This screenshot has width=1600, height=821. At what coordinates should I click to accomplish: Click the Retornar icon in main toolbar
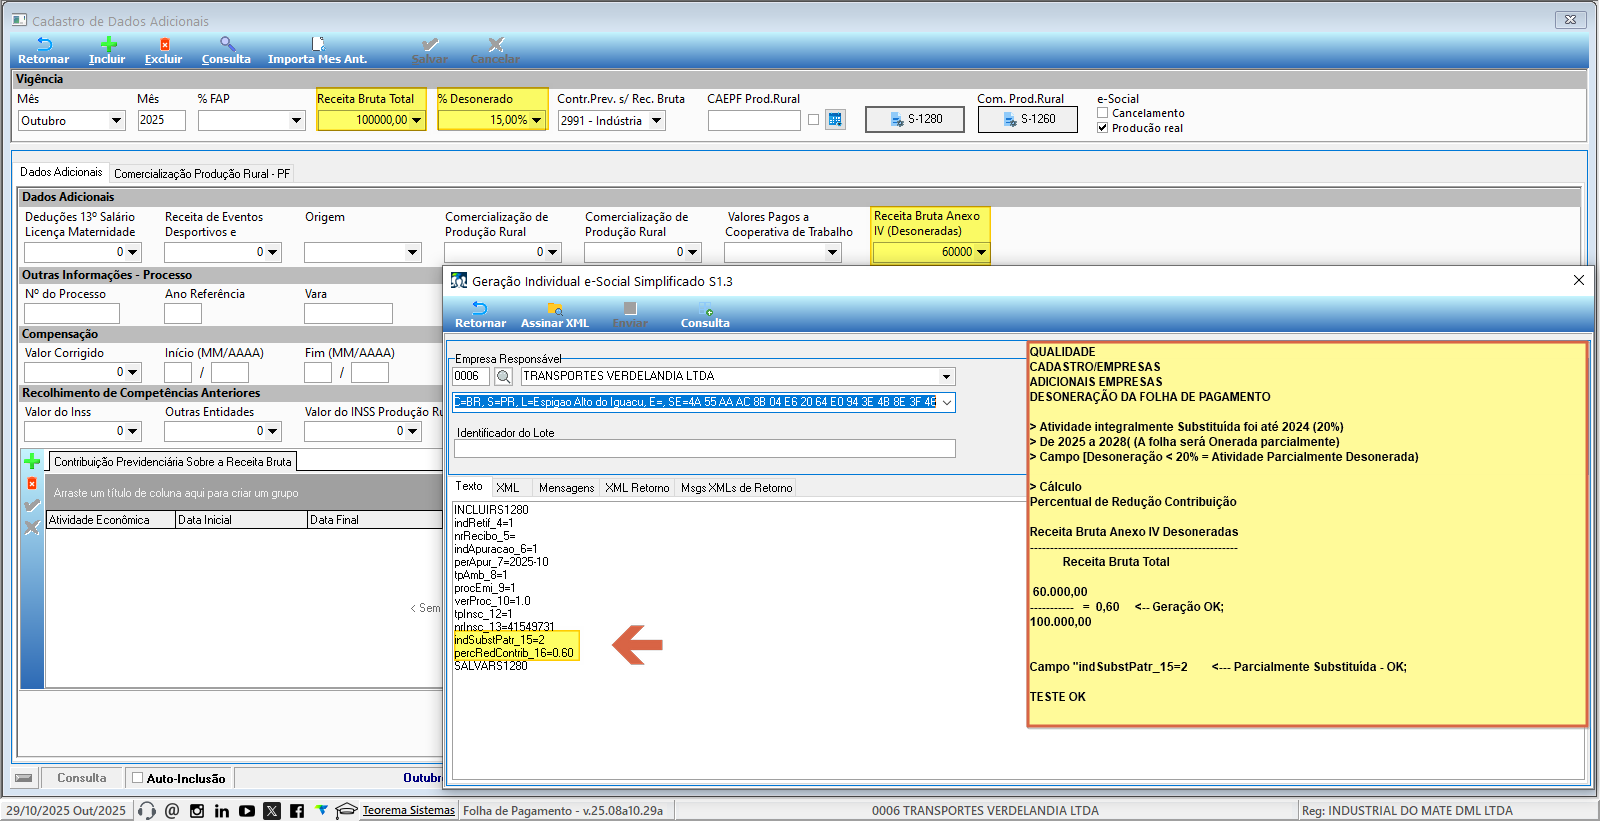[x=44, y=45]
